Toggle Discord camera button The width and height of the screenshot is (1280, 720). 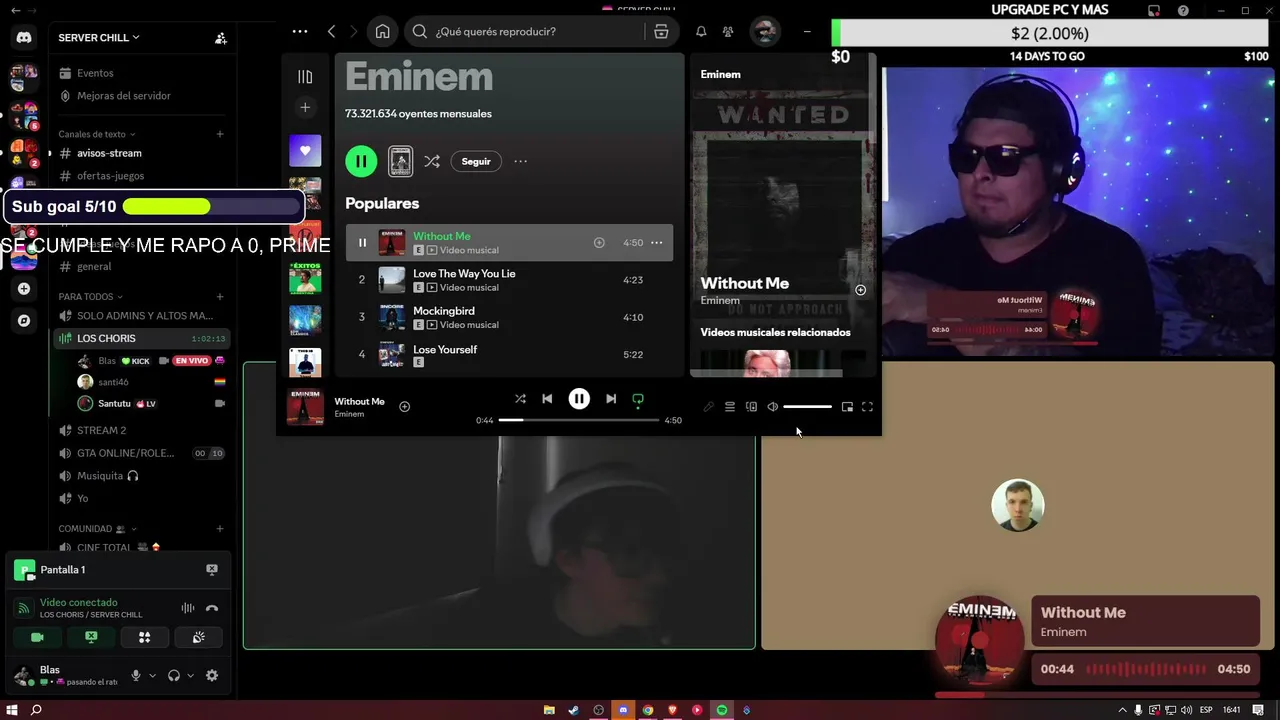click(x=37, y=637)
